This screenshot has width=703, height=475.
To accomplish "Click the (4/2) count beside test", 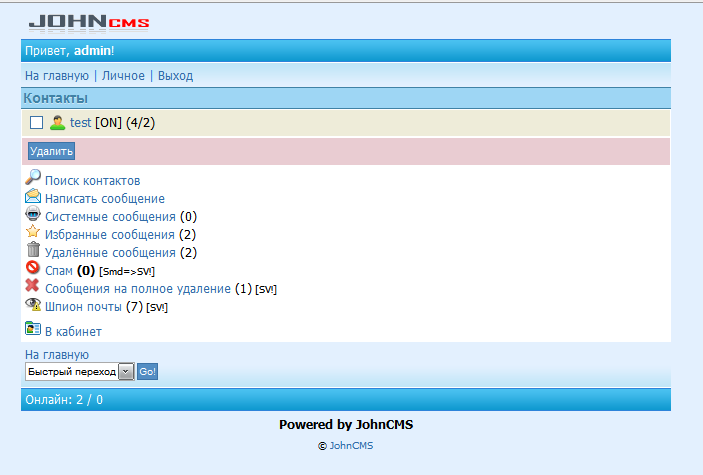I will [140, 122].
